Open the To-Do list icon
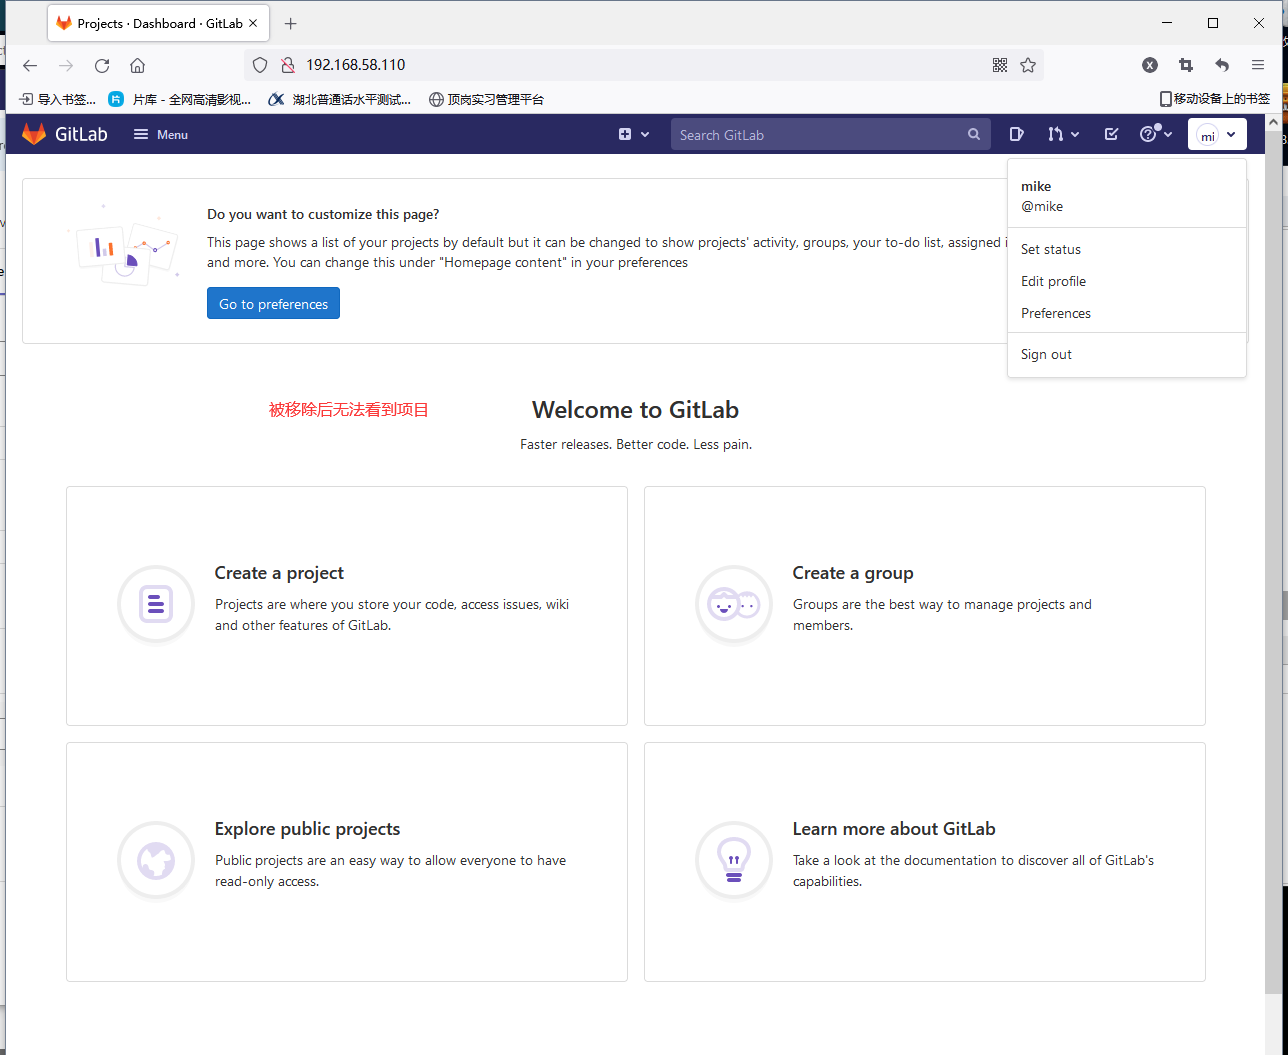 click(x=1111, y=134)
